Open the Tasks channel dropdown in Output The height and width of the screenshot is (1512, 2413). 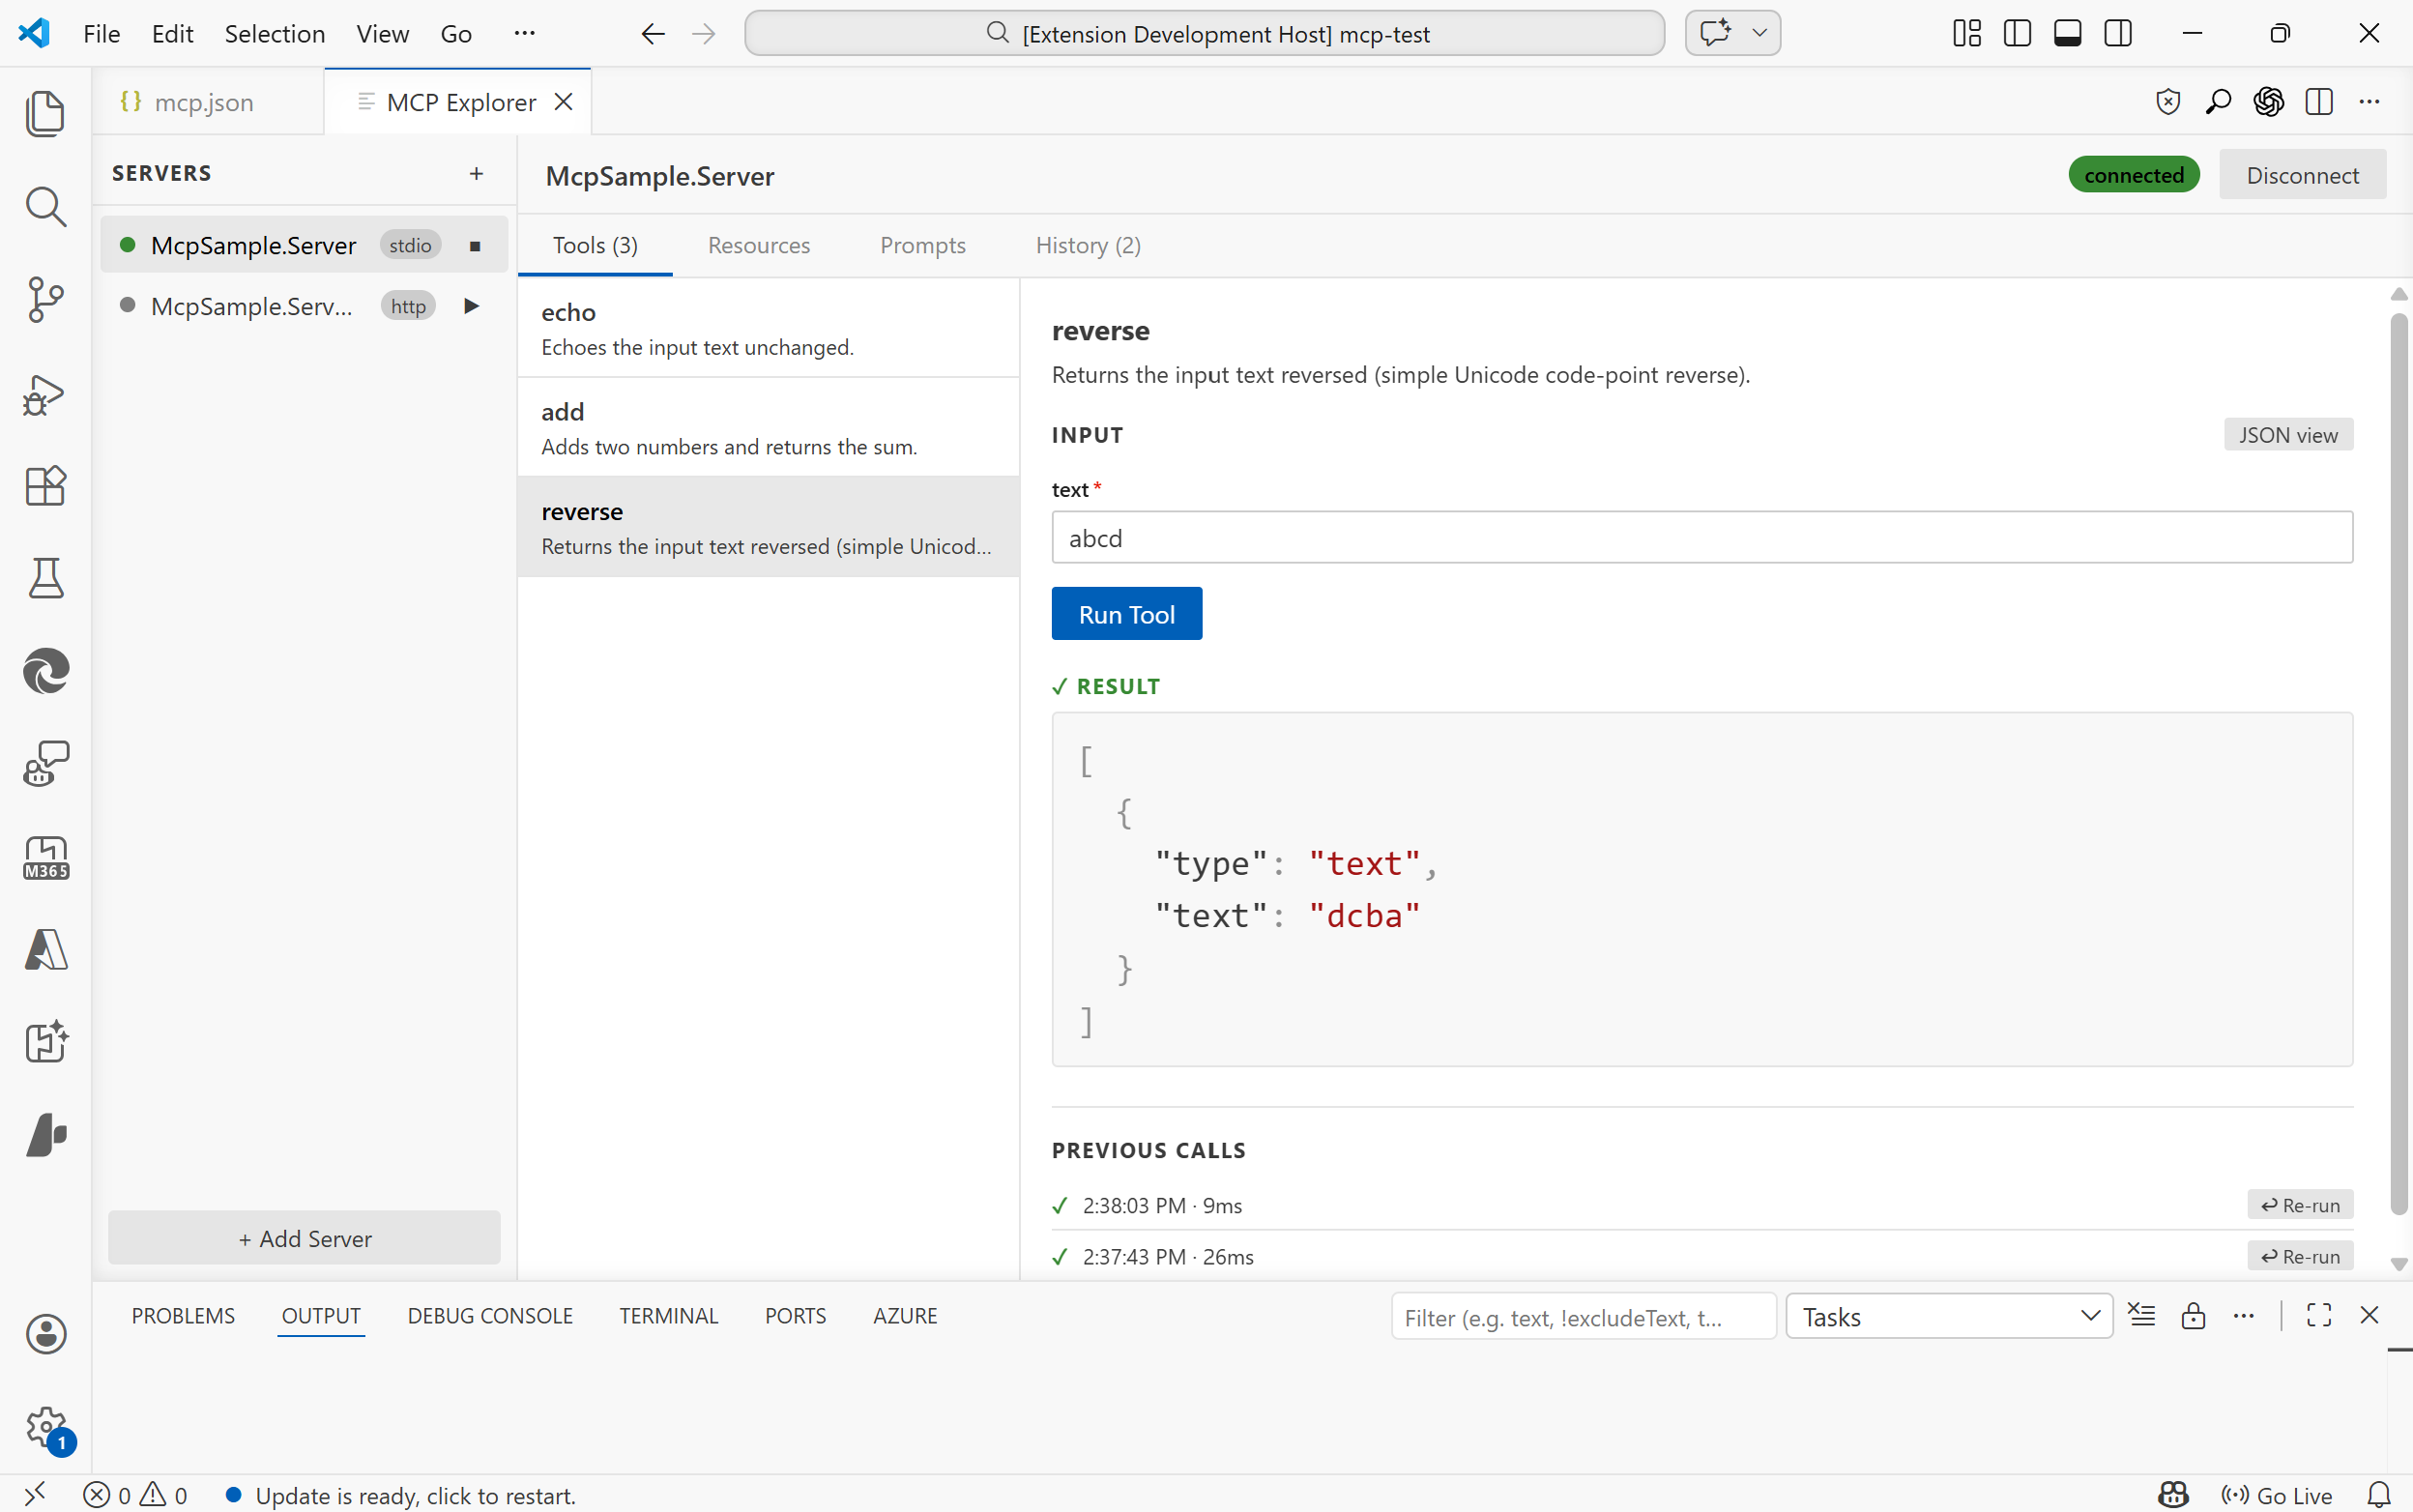[x=1948, y=1316]
